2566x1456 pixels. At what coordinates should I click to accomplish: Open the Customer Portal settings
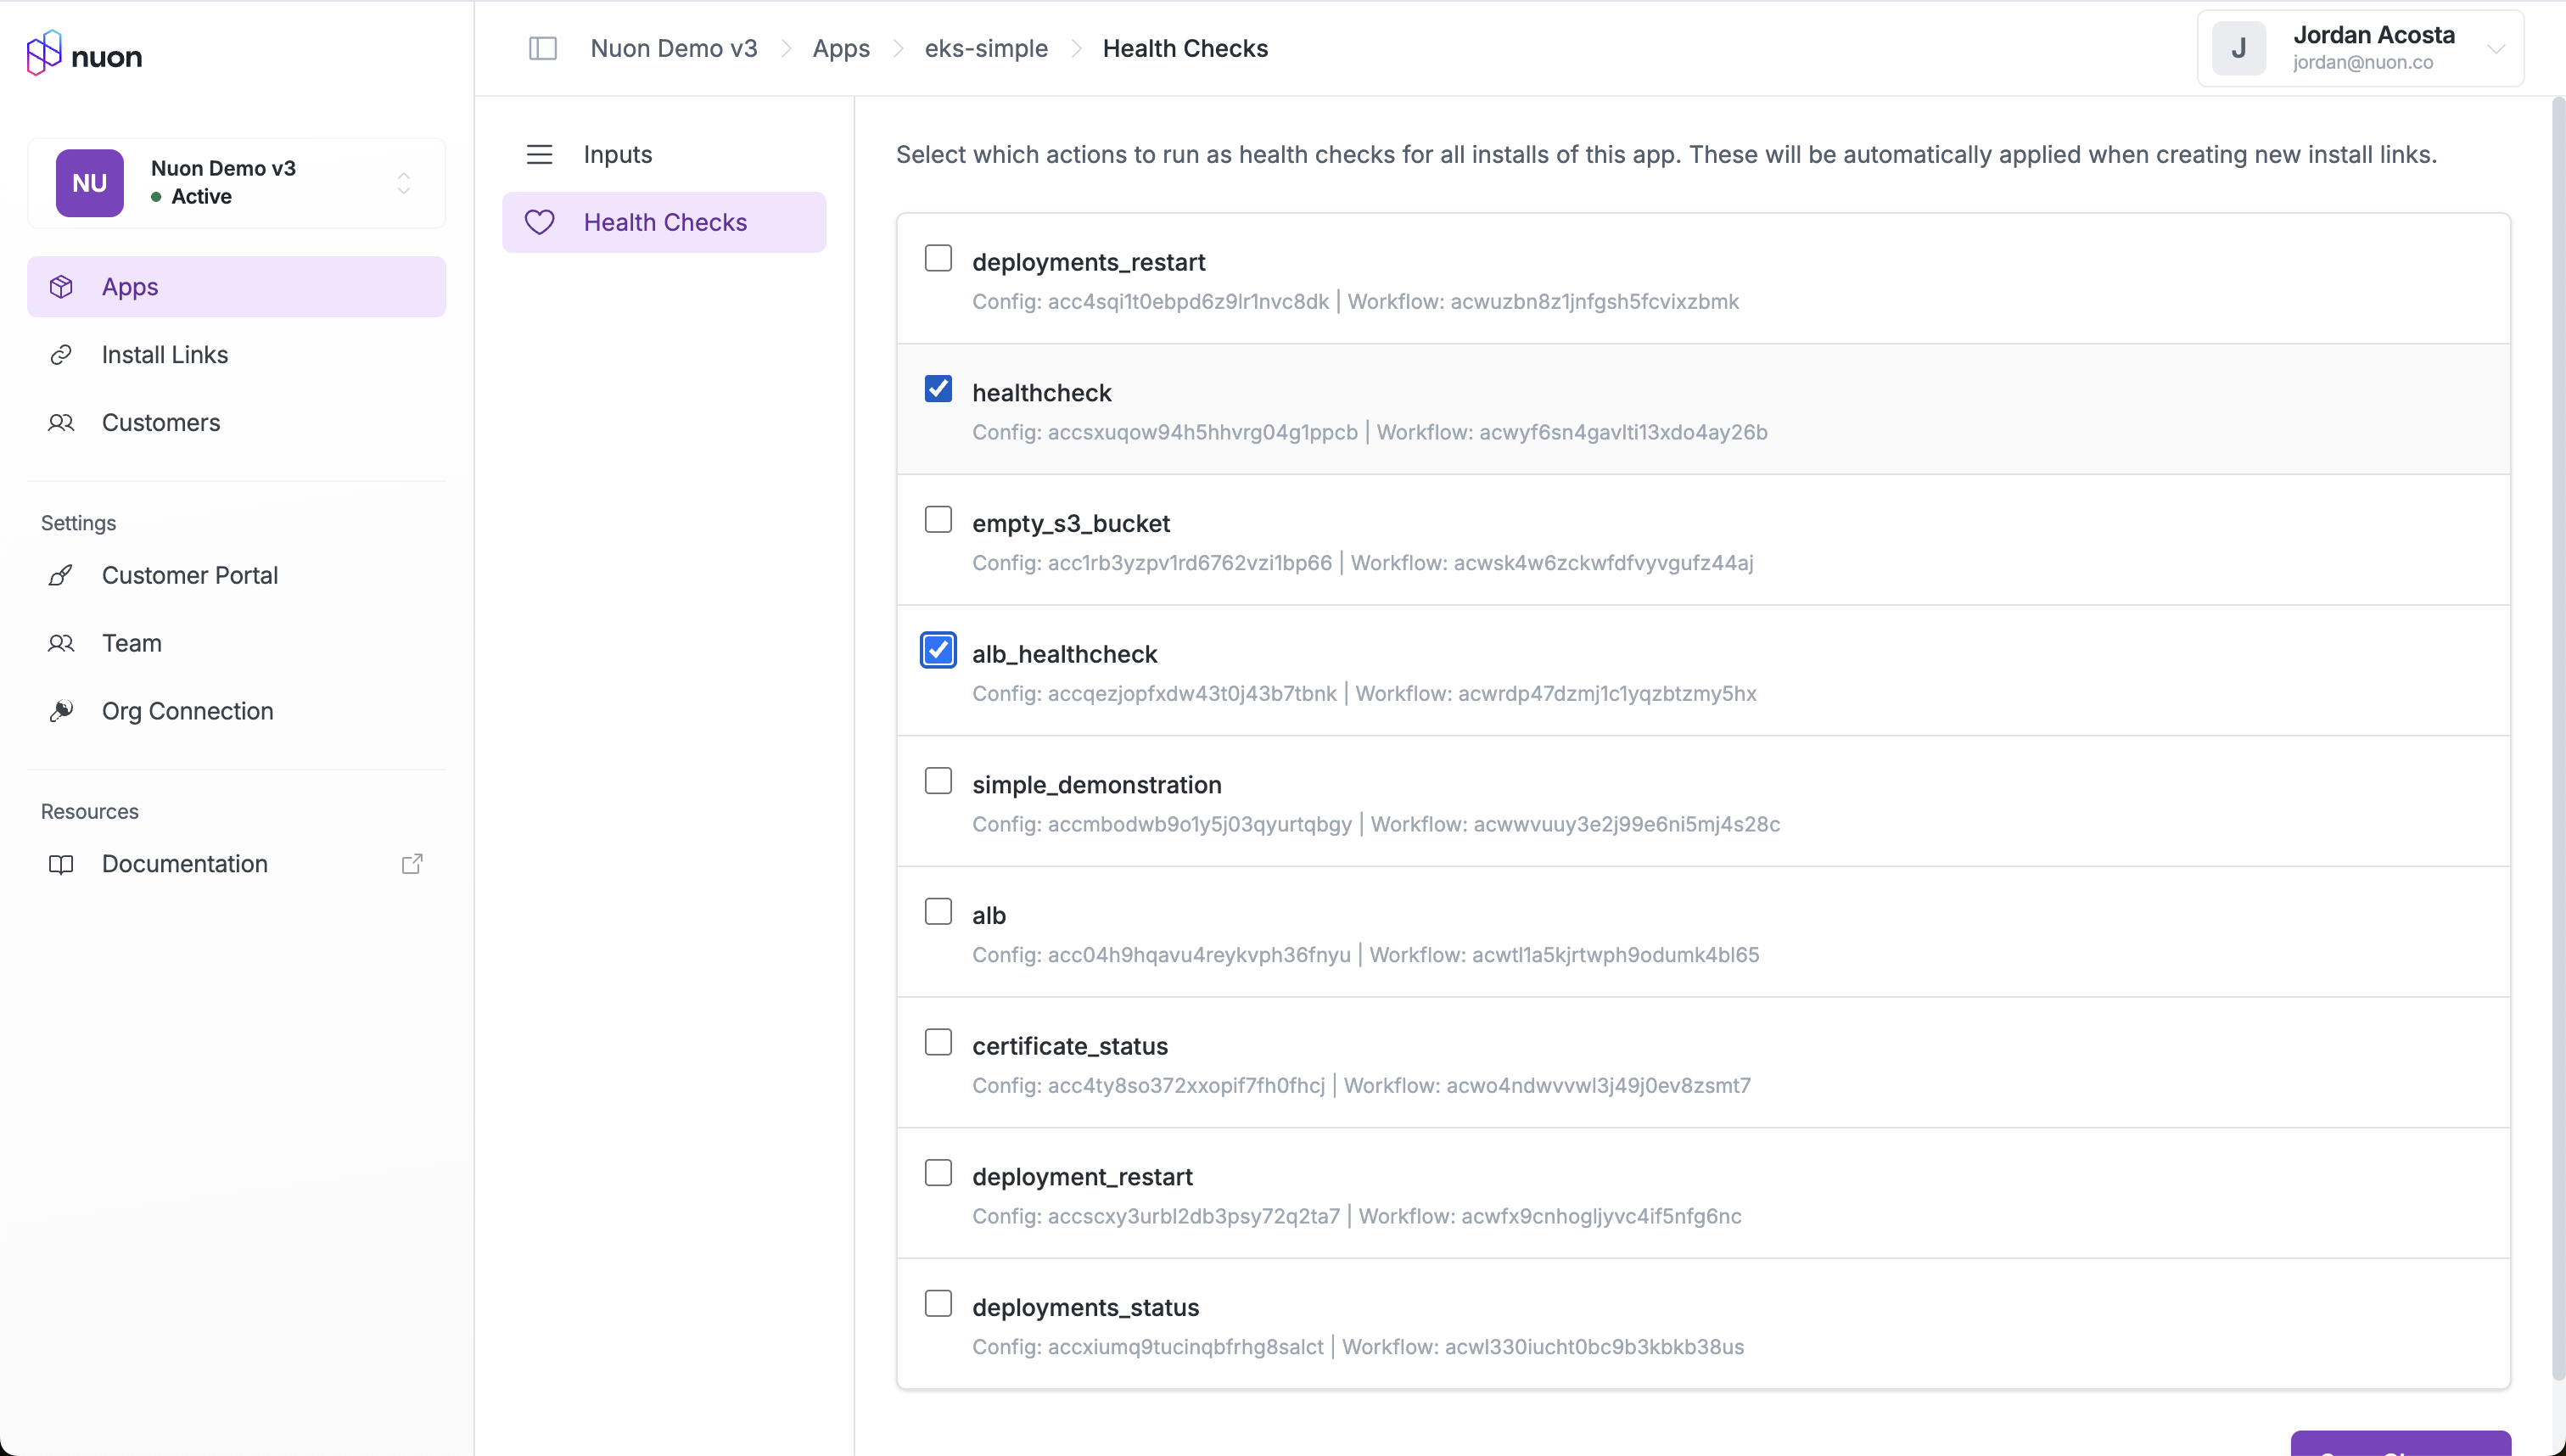coord(190,575)
